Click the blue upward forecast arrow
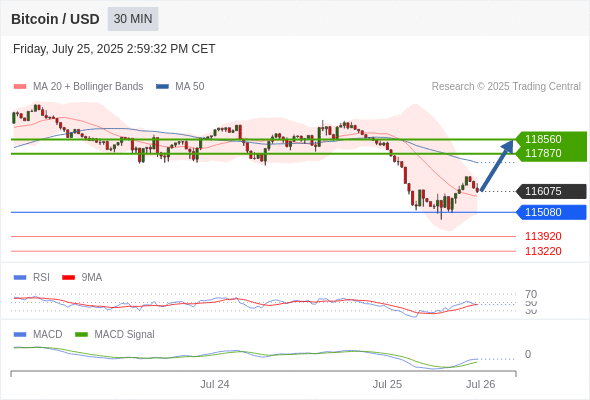 pos(497,165)
